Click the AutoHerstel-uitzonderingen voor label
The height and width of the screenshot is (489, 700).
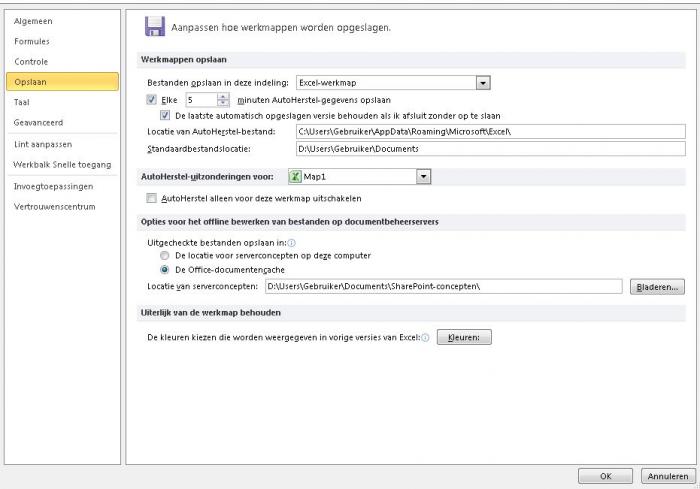[x=207, y=177]
